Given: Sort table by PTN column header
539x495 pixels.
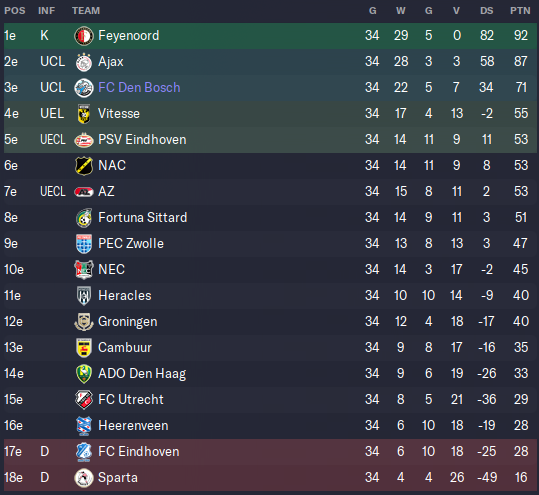Looking at the screenshot, I should click(x=520, y=11).
